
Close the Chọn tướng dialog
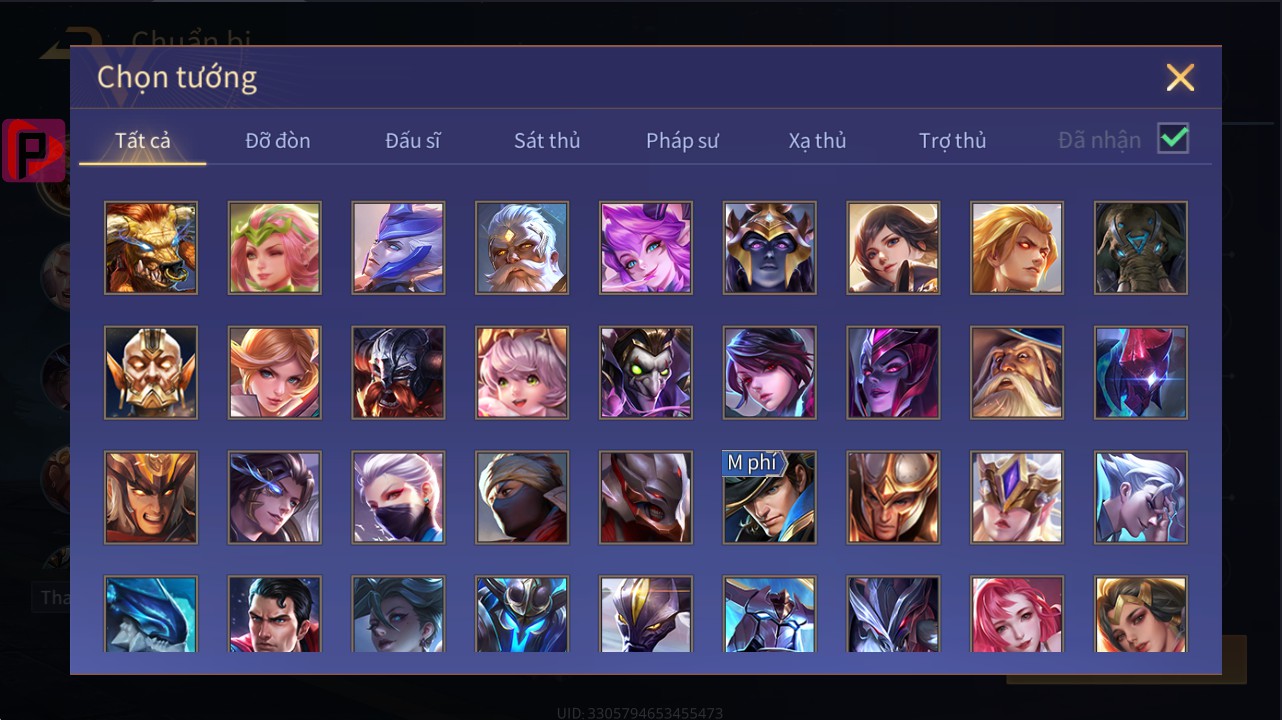tap(1180, 77)
